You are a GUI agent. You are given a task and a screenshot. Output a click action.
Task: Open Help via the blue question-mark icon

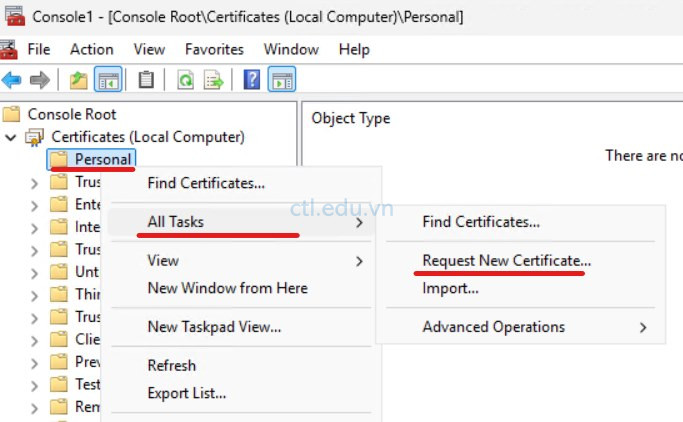(x=252, y=80)
